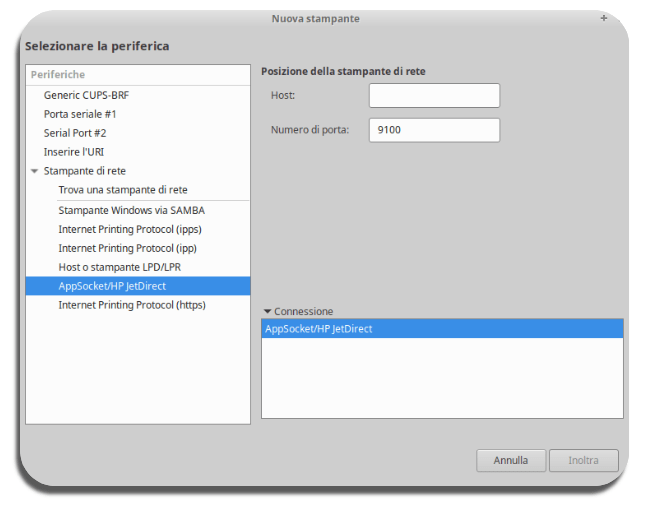Collapse Stampante di rete tree arrow
This screenshot has height=510, width=649.
tap(35, 171)
